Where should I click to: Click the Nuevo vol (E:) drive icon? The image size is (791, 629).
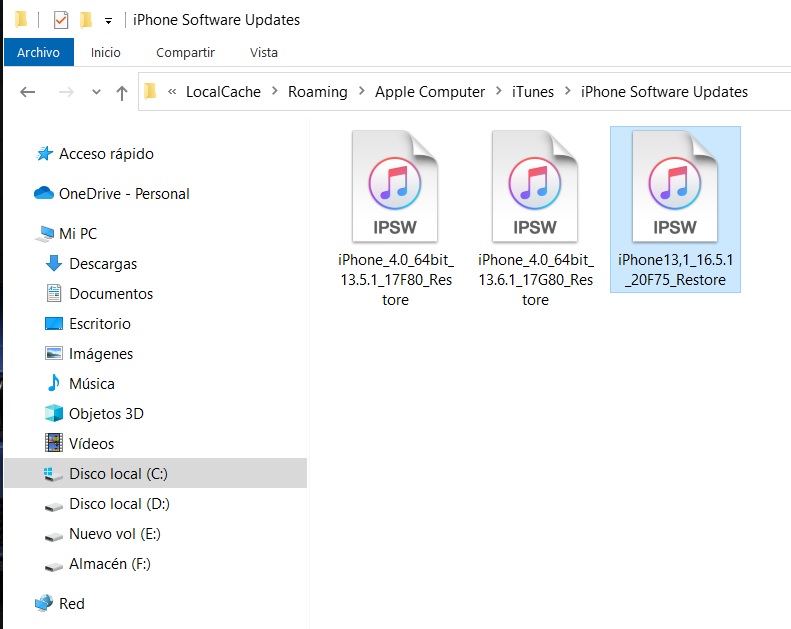pyautogui.click(x=53, y=536)
